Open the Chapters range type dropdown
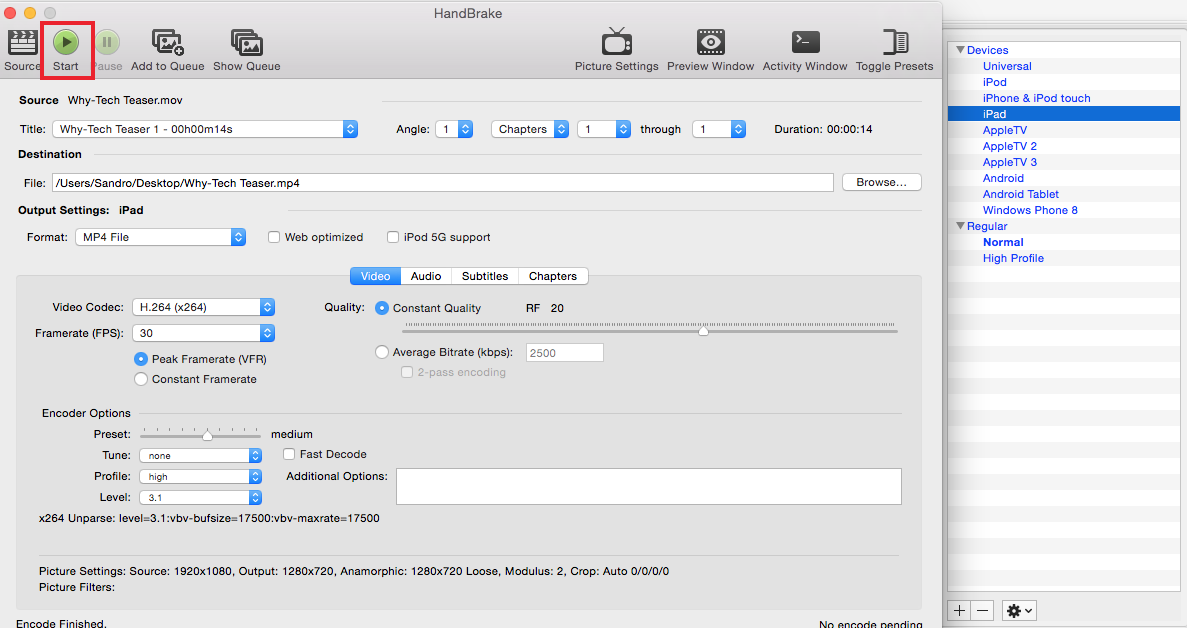1187x628 pixels. 530,129
